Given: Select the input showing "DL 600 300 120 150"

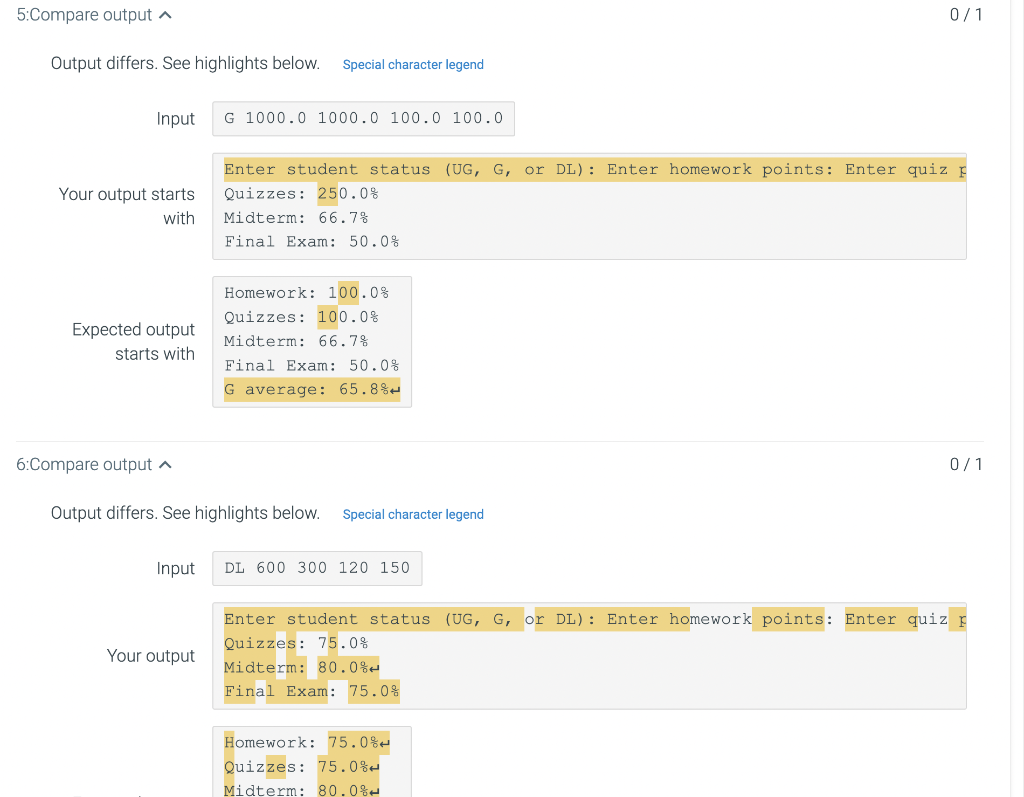Looking at the screenshot, I should tap(317, 568).
